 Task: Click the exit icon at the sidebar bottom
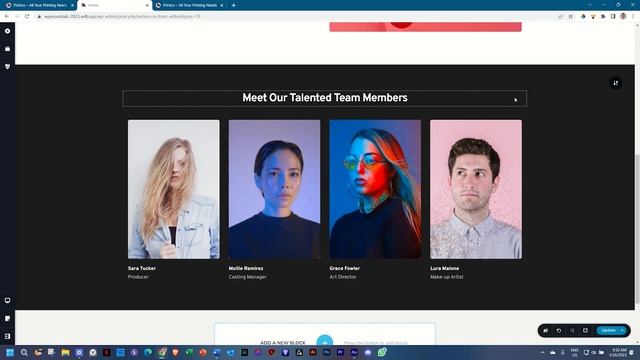(x=7, y=336)
